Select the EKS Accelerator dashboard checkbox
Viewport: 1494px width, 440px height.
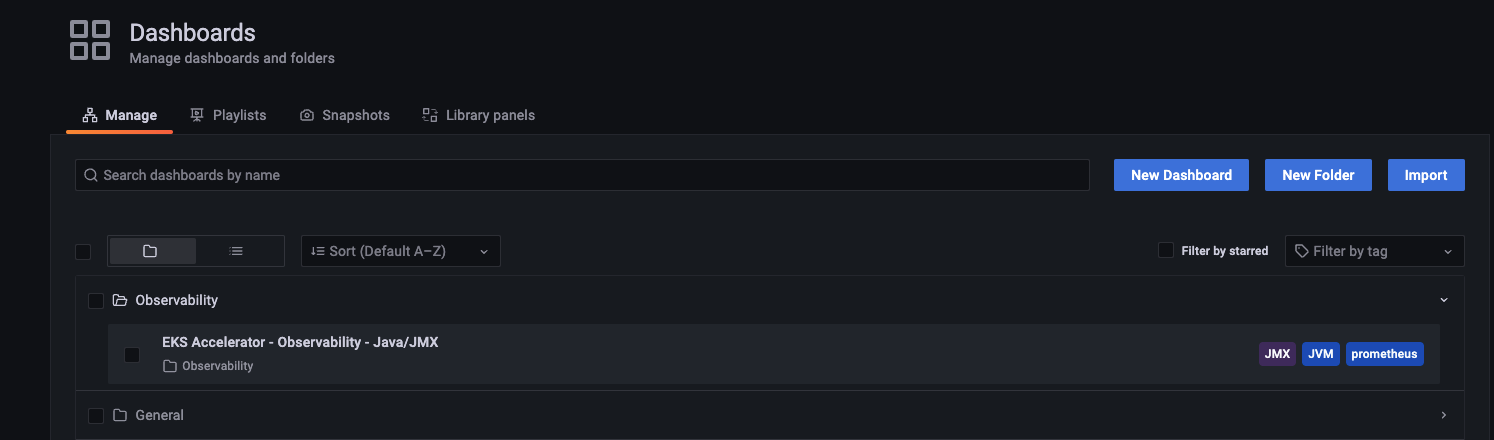pos(132,354)
